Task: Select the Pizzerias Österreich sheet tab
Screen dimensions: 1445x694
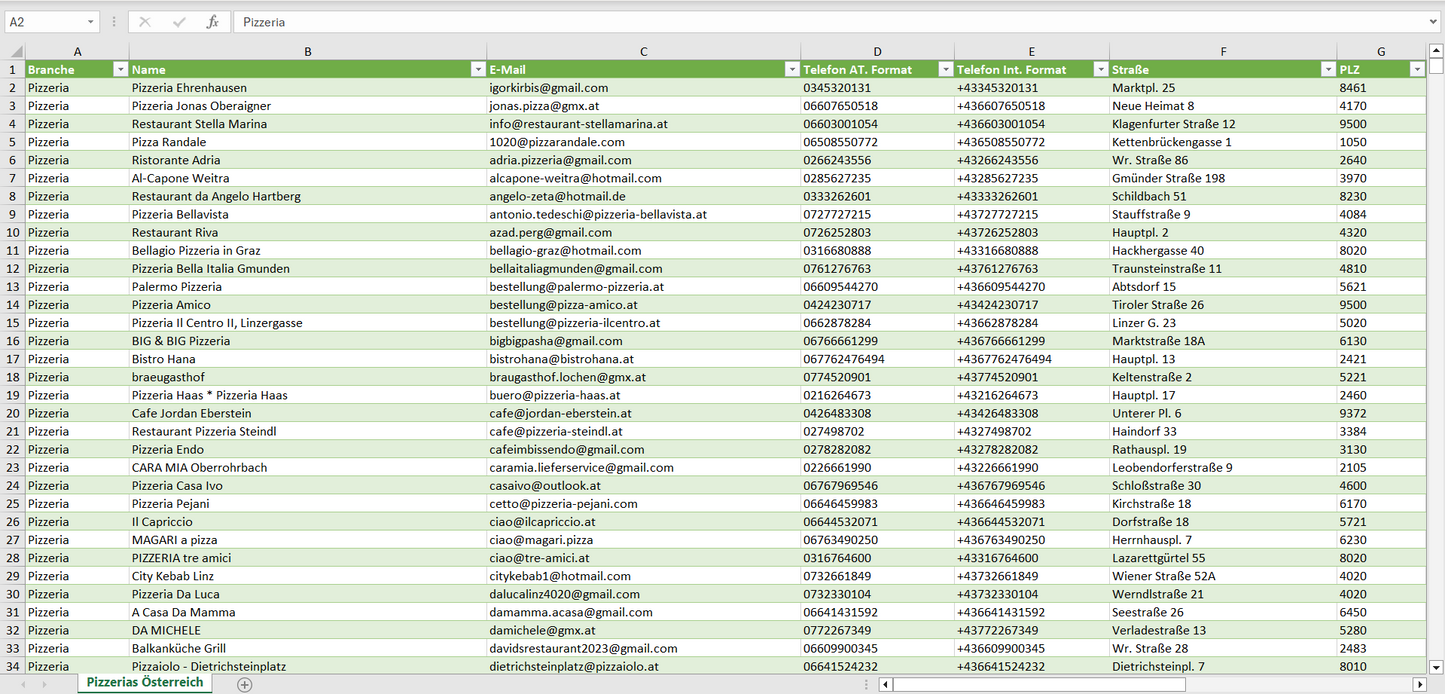Action: [x=145, y=683]
